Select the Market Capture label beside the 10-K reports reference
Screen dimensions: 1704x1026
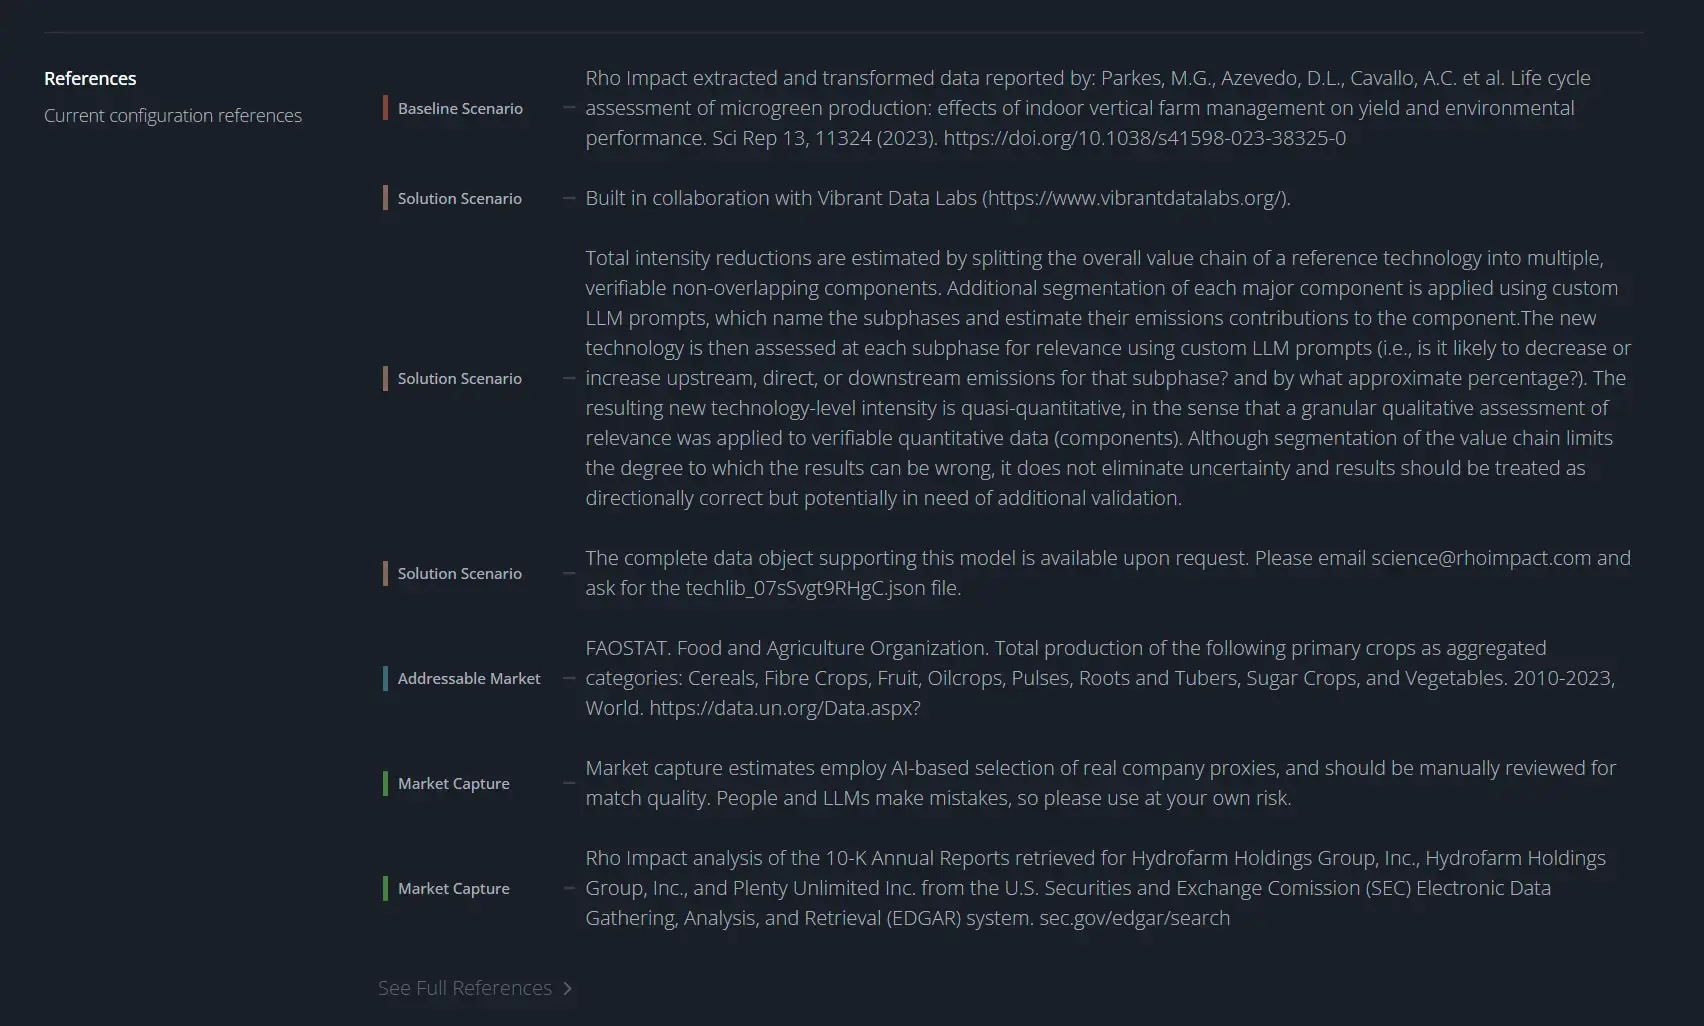pos(454,888)
